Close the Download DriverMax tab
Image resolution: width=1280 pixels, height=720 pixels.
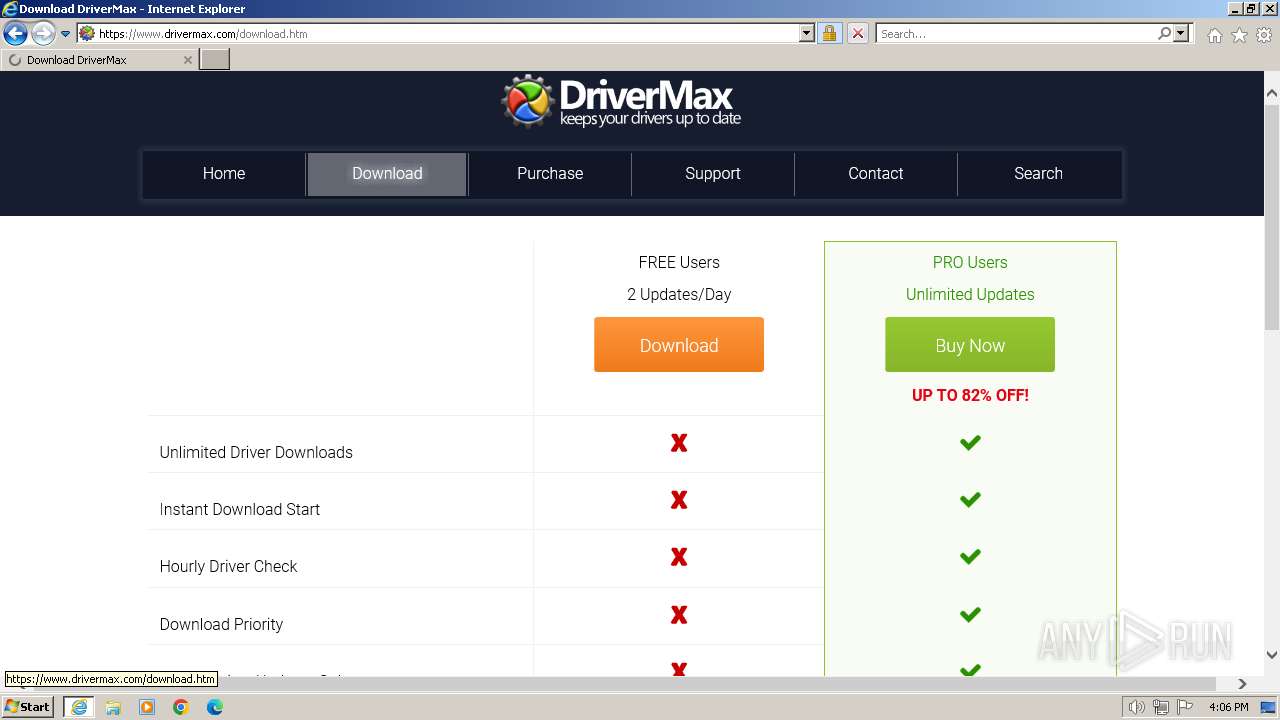pos(187,60)
